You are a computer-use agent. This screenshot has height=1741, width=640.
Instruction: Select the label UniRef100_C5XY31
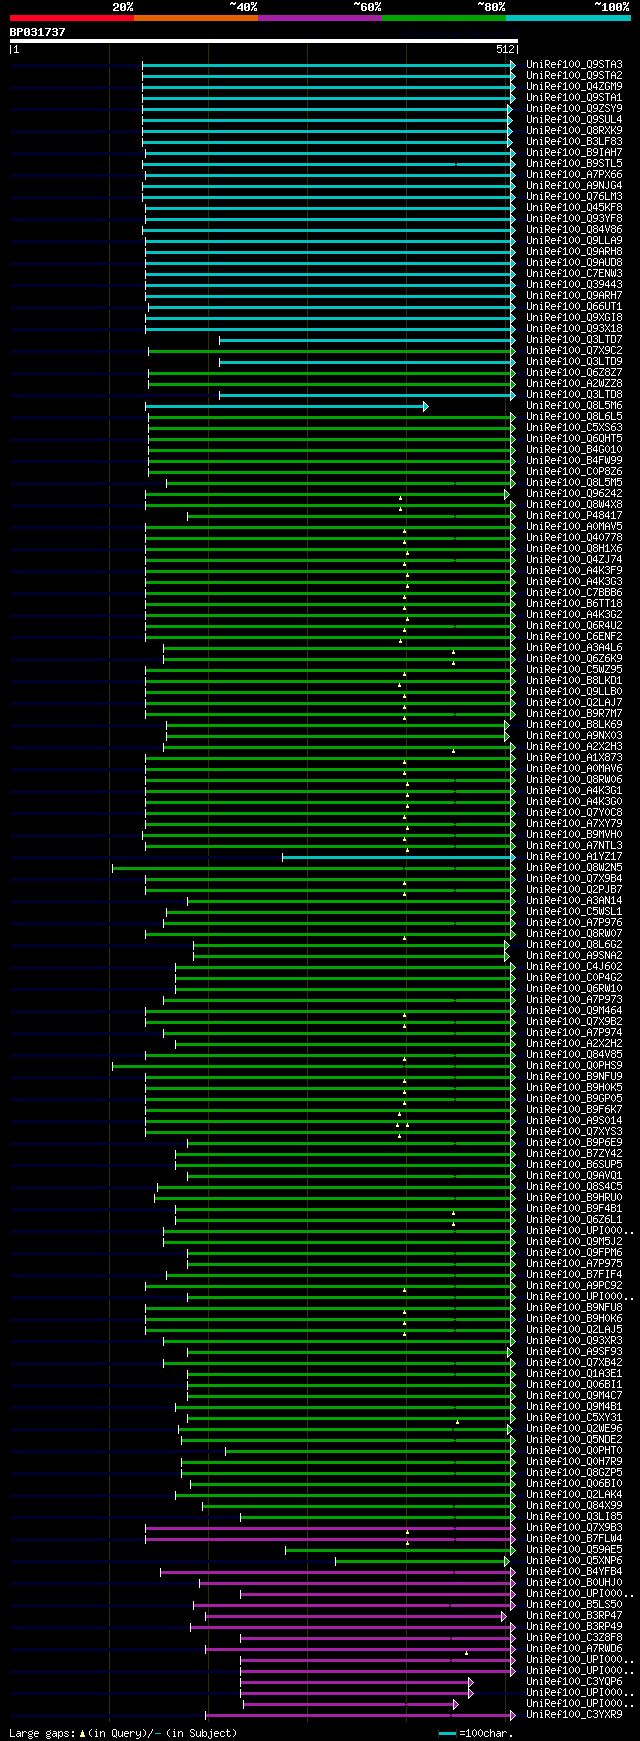point(574,1418)
